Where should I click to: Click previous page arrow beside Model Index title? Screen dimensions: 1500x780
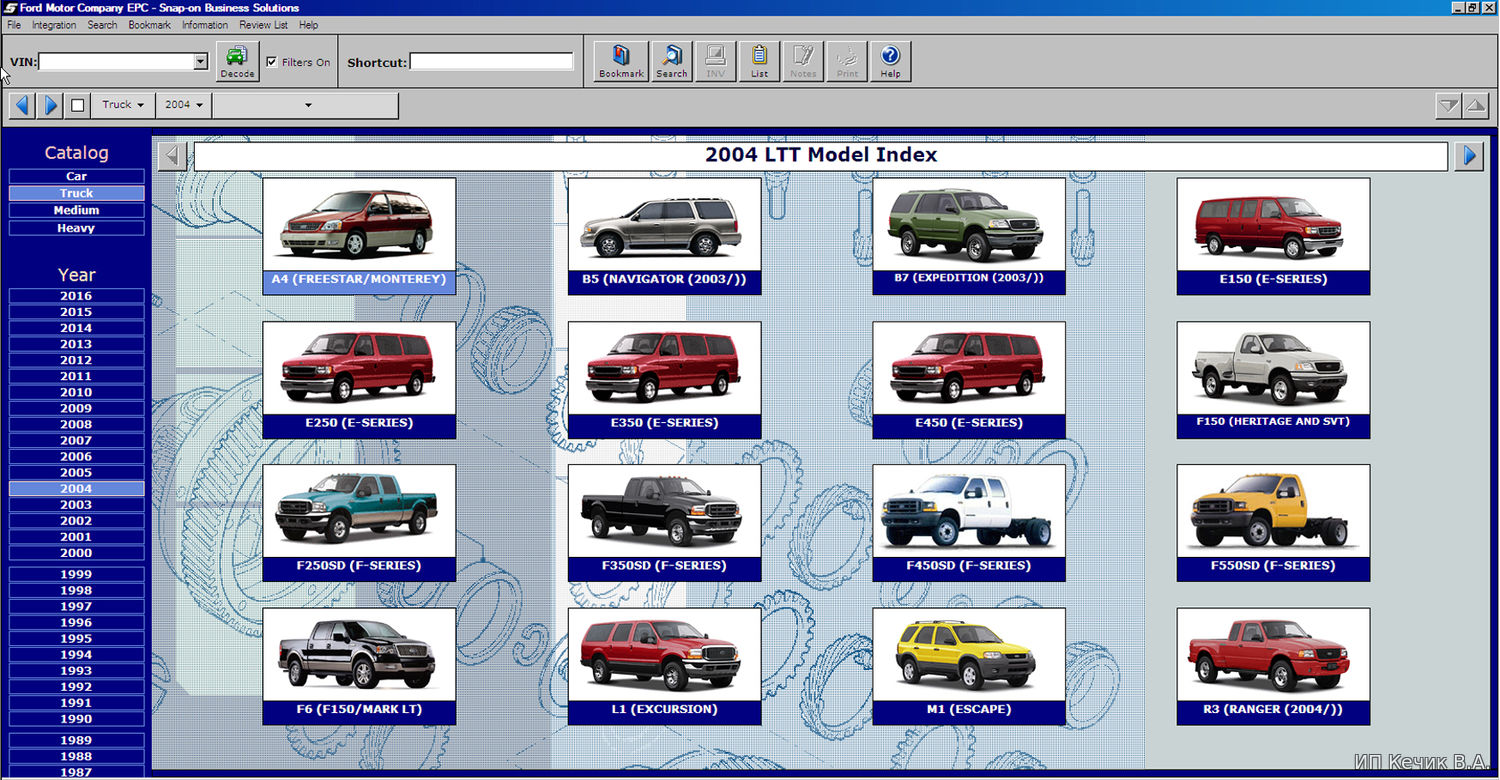tap(173, 156)
